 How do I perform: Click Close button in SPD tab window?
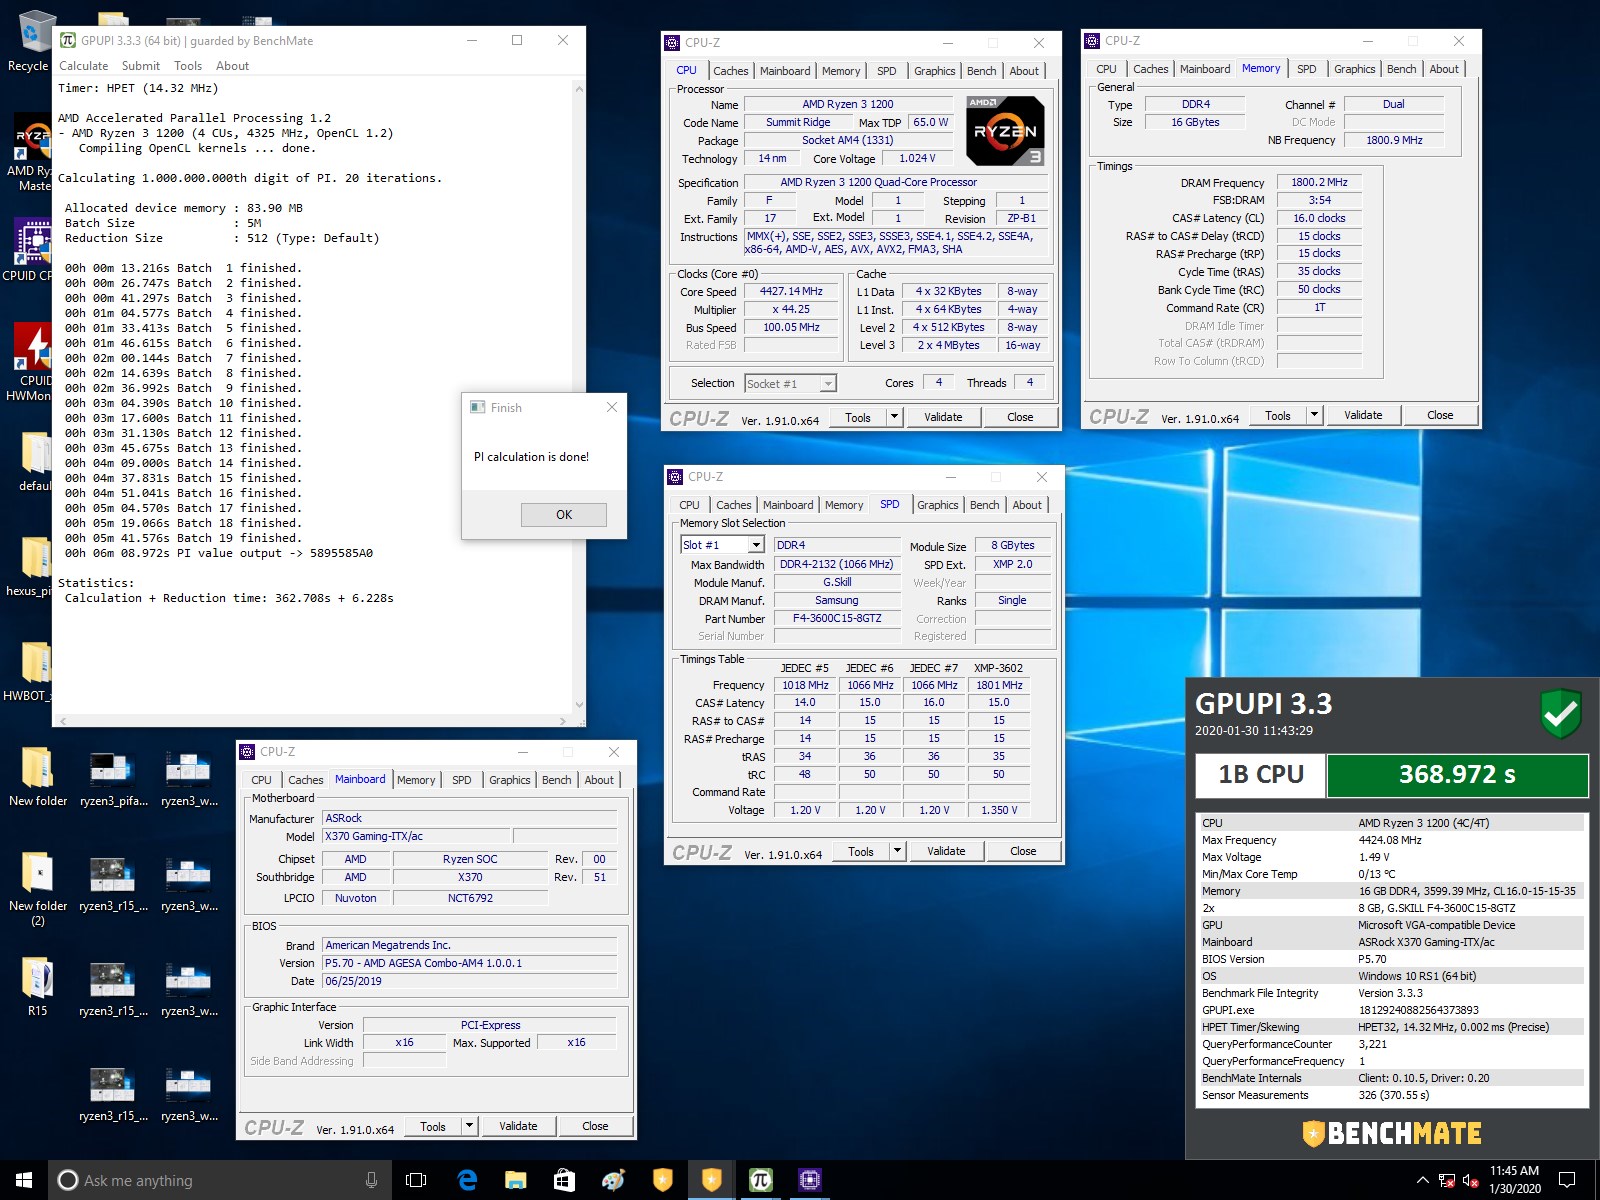[1023, 851]
